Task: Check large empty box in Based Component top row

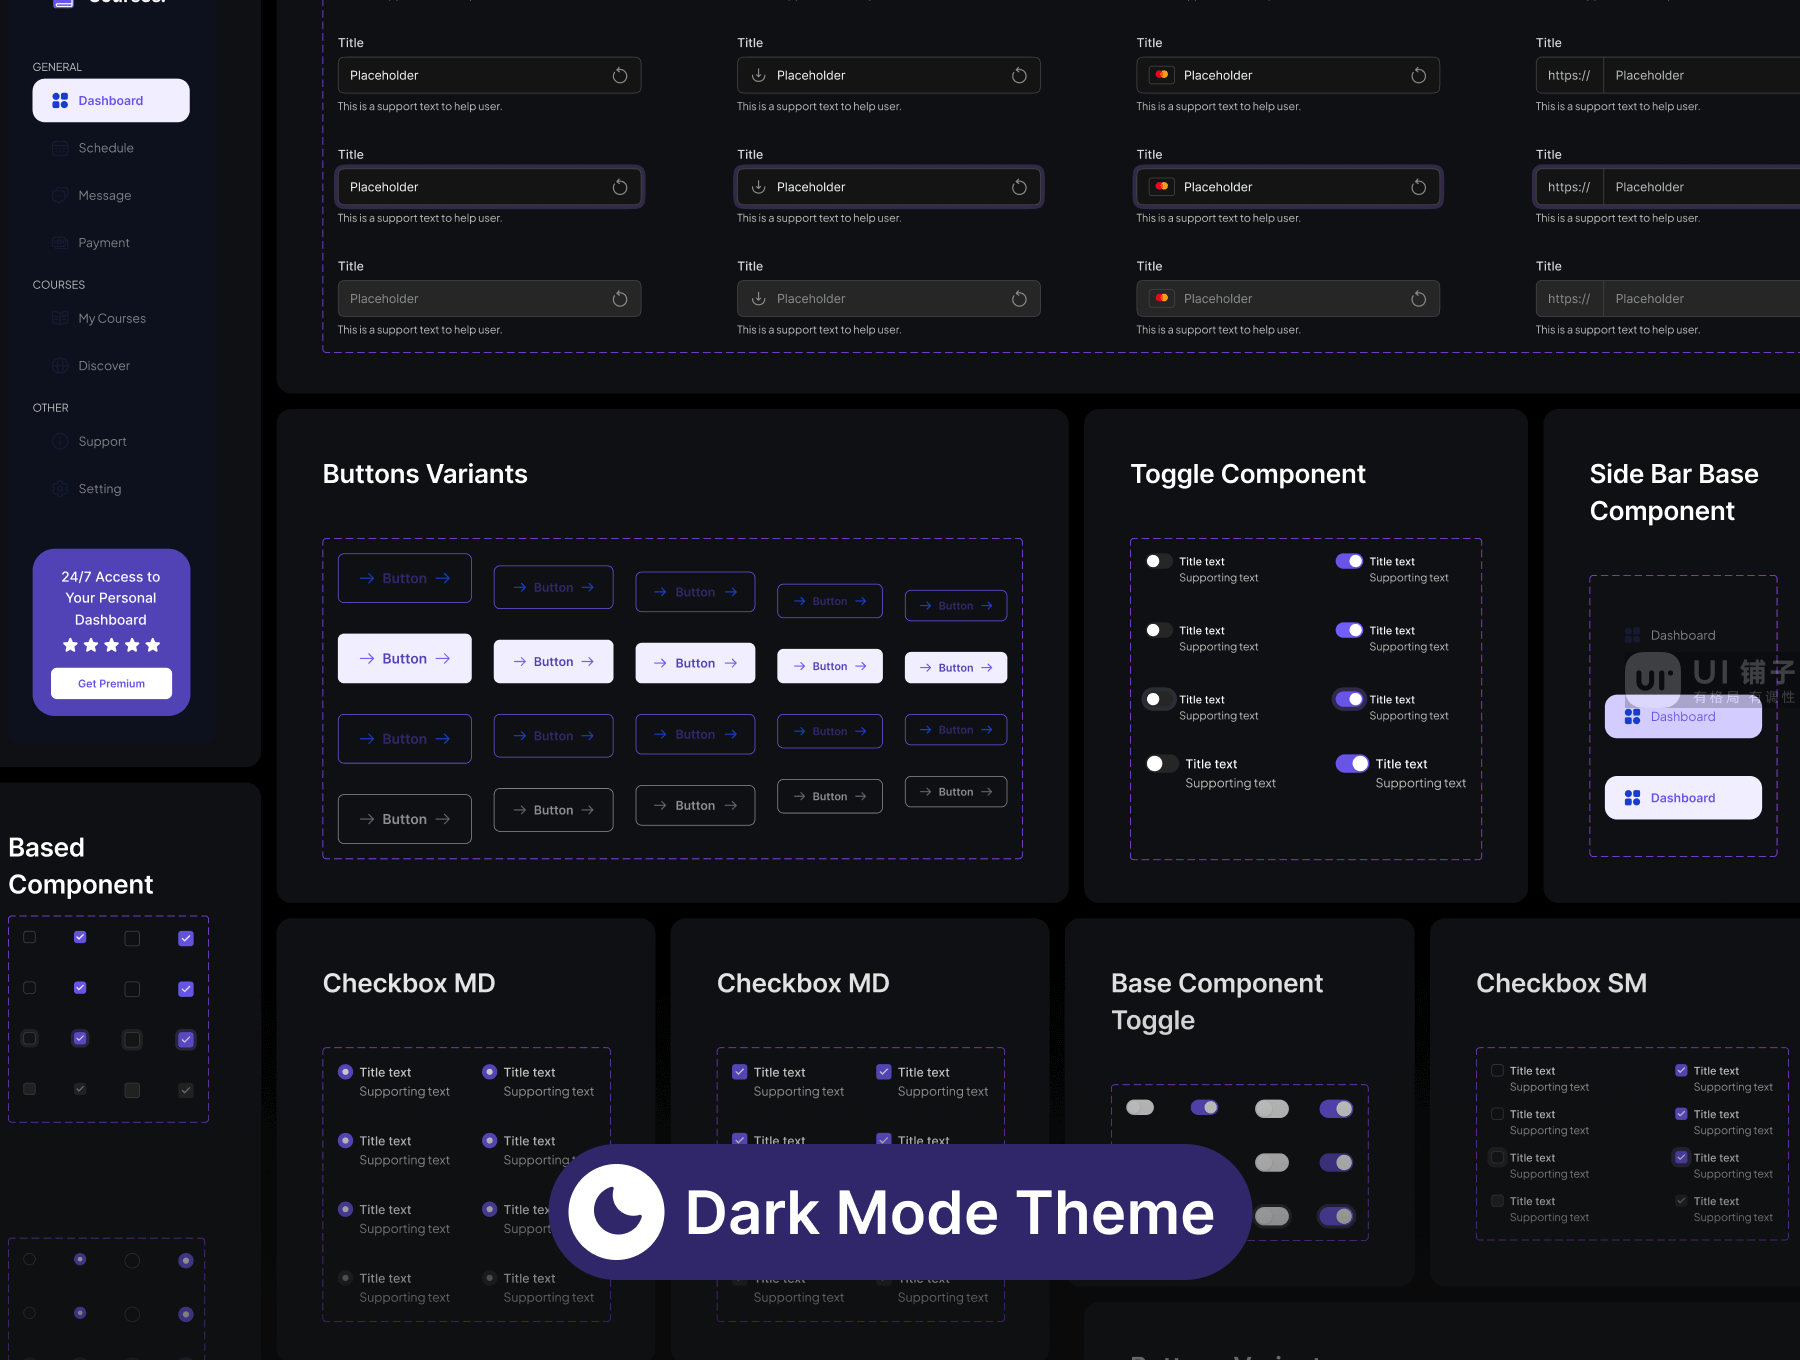Action: (132, 938)
